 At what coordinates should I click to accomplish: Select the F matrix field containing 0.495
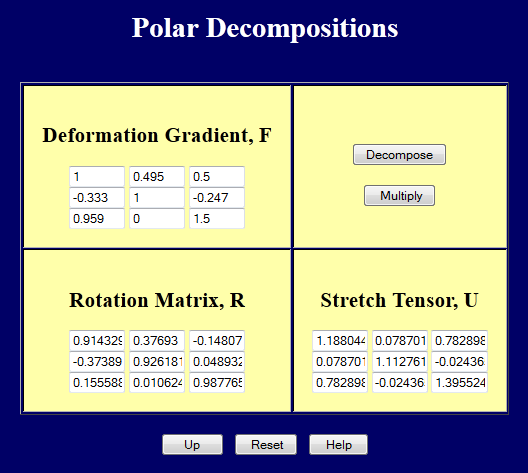pyautogui.click(x=157, y=177)
